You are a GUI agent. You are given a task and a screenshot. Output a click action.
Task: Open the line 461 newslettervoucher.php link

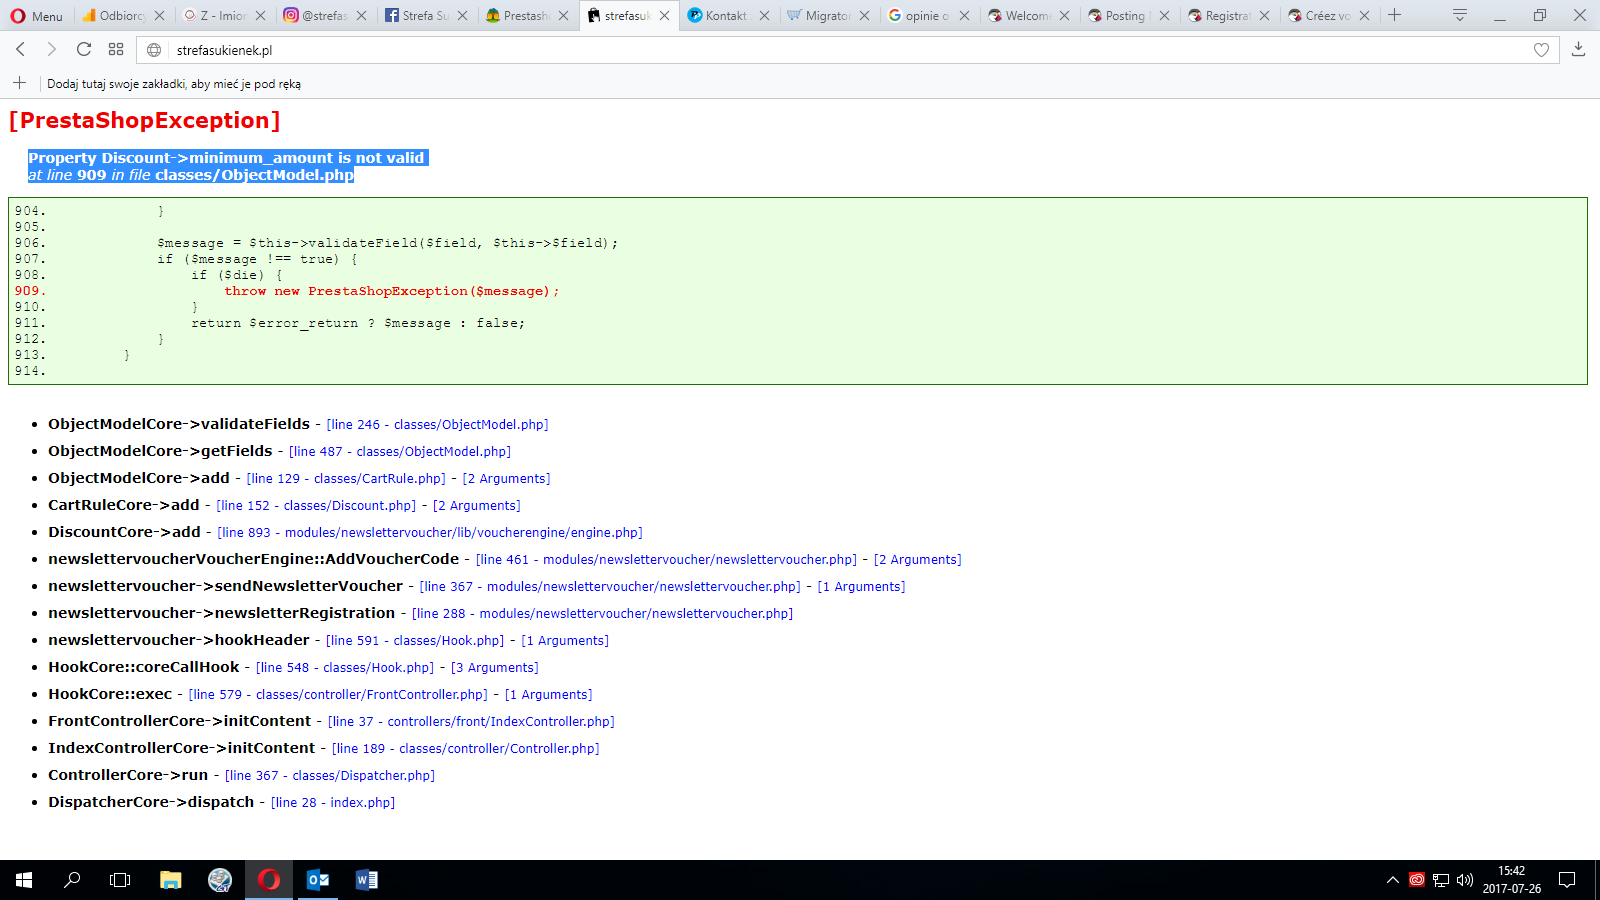(667, 560)
